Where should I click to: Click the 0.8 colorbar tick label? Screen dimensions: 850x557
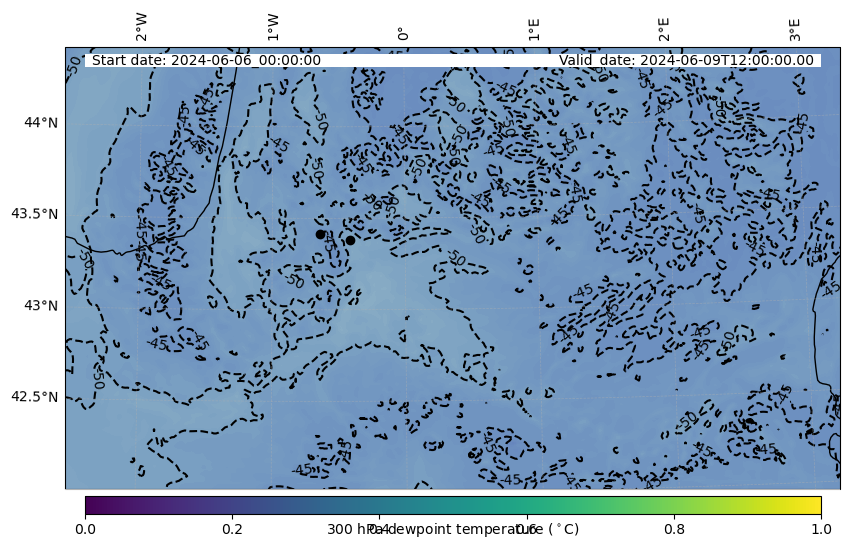click(674, 528)
